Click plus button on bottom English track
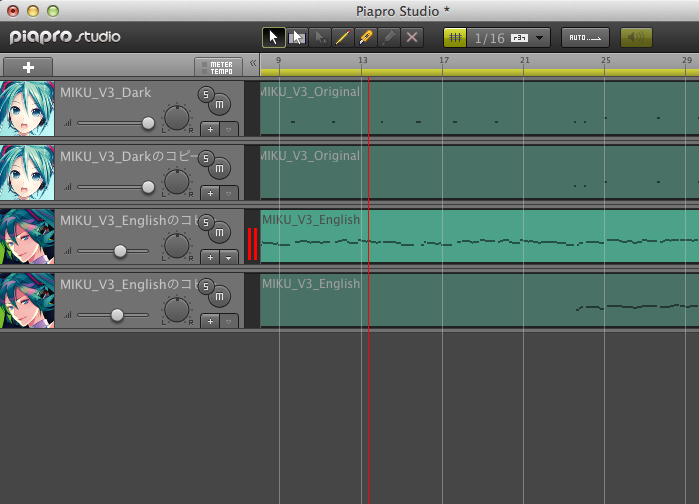The height and width of the screenshot is (504, 699). pos(210,321)
